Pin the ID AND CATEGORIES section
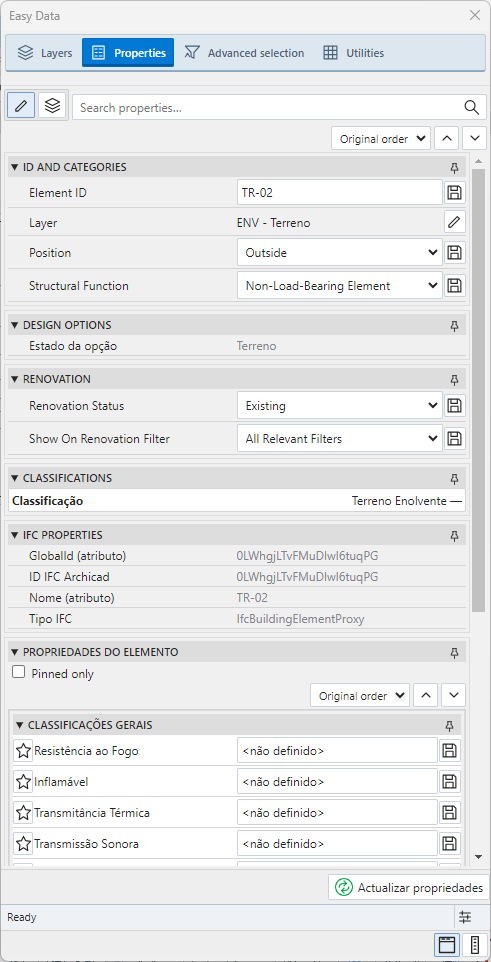 click(454, 167)
